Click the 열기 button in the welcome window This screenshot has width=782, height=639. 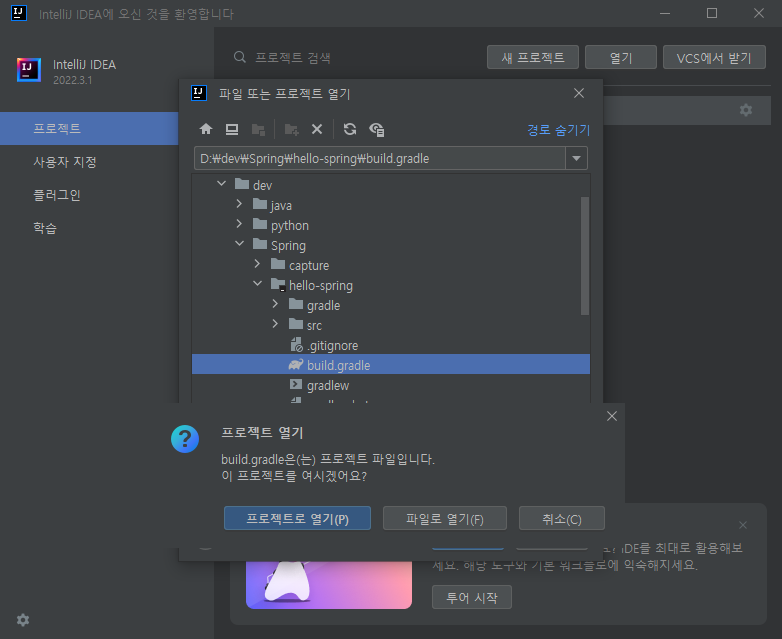[621, 57]
